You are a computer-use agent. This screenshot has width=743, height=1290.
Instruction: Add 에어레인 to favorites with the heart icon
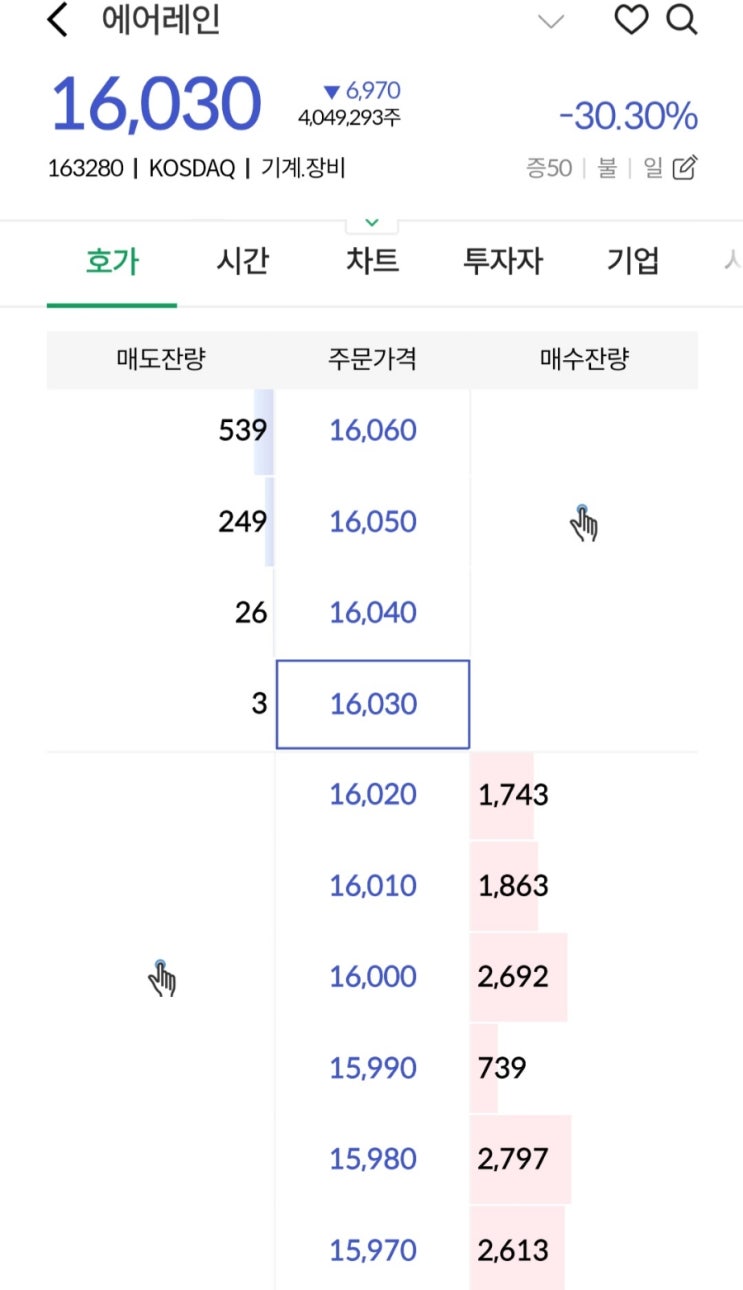point(630,20)
